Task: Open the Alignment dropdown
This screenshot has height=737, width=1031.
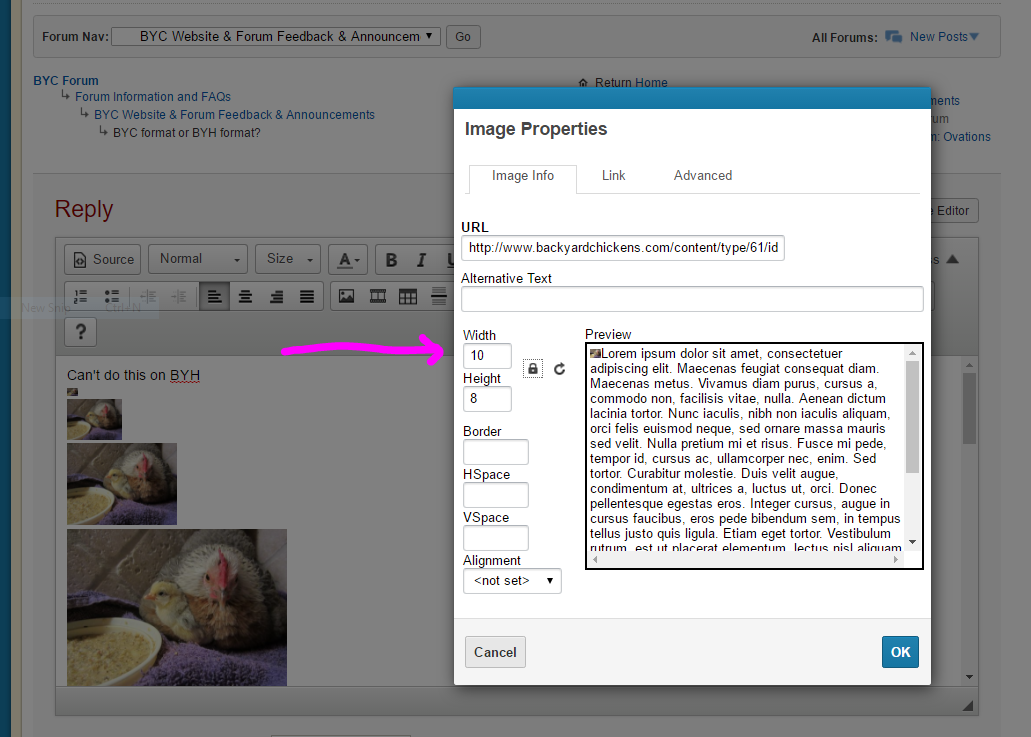Action: (512, 581)
